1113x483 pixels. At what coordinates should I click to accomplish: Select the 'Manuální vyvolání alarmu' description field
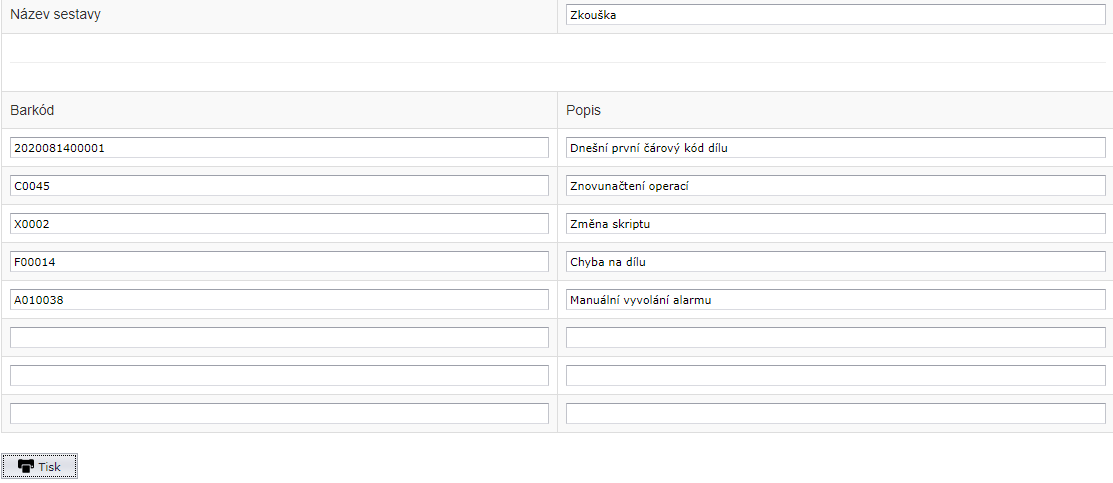coord(835,300)
